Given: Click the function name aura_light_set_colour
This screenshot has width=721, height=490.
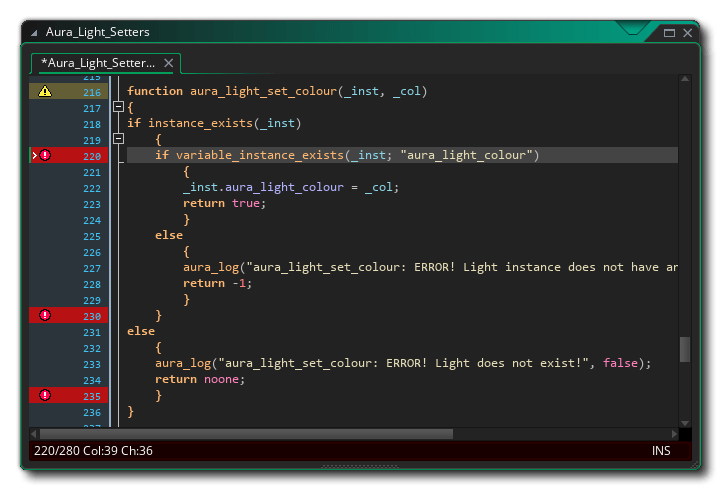Looking at the screenshot, I should pos(263,91).
